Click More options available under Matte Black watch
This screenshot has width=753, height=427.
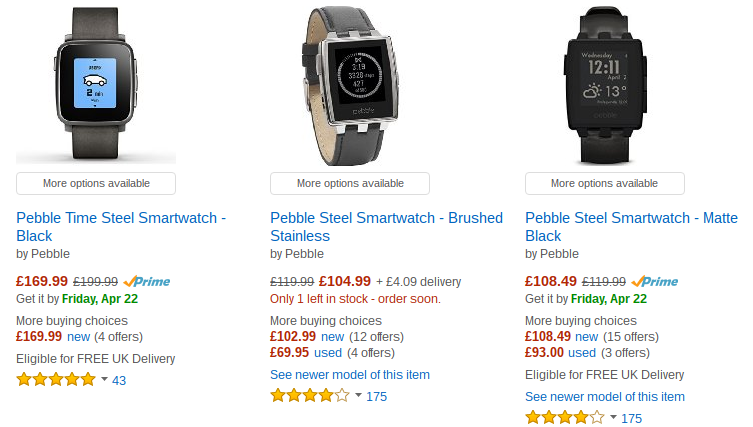pyautogui.click(x=605, y=183)
